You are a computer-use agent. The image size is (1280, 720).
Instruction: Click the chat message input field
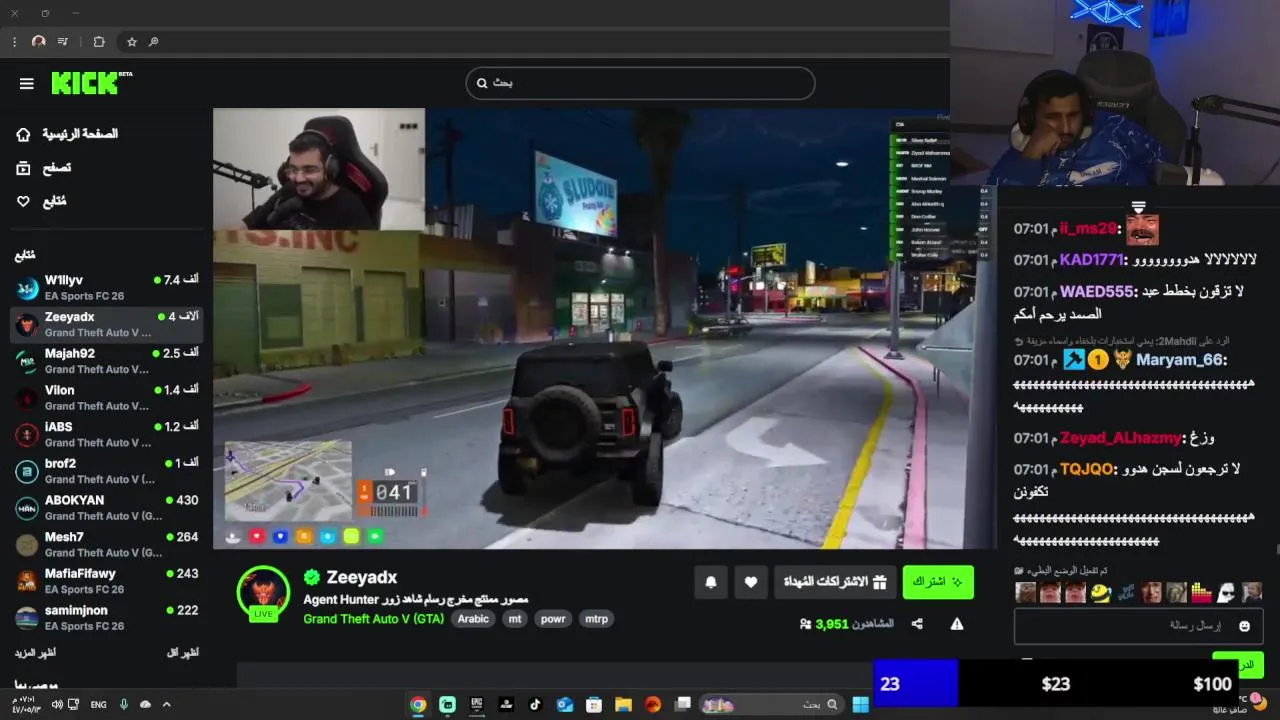click(1138, 626)
